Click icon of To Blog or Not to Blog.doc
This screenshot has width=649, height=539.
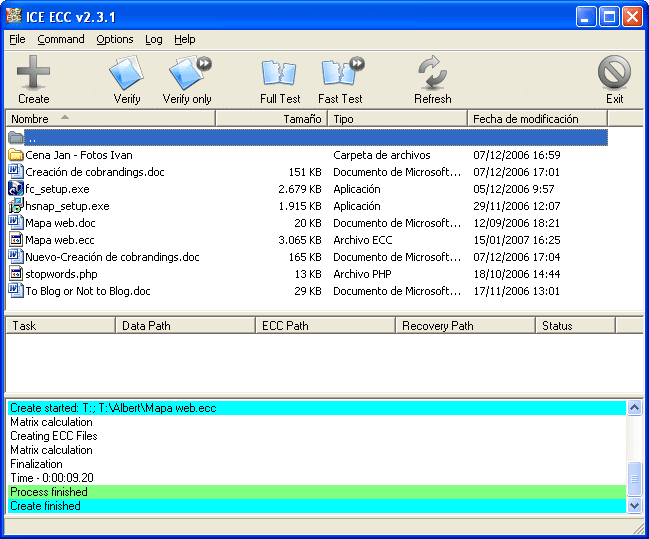[15, 290]
